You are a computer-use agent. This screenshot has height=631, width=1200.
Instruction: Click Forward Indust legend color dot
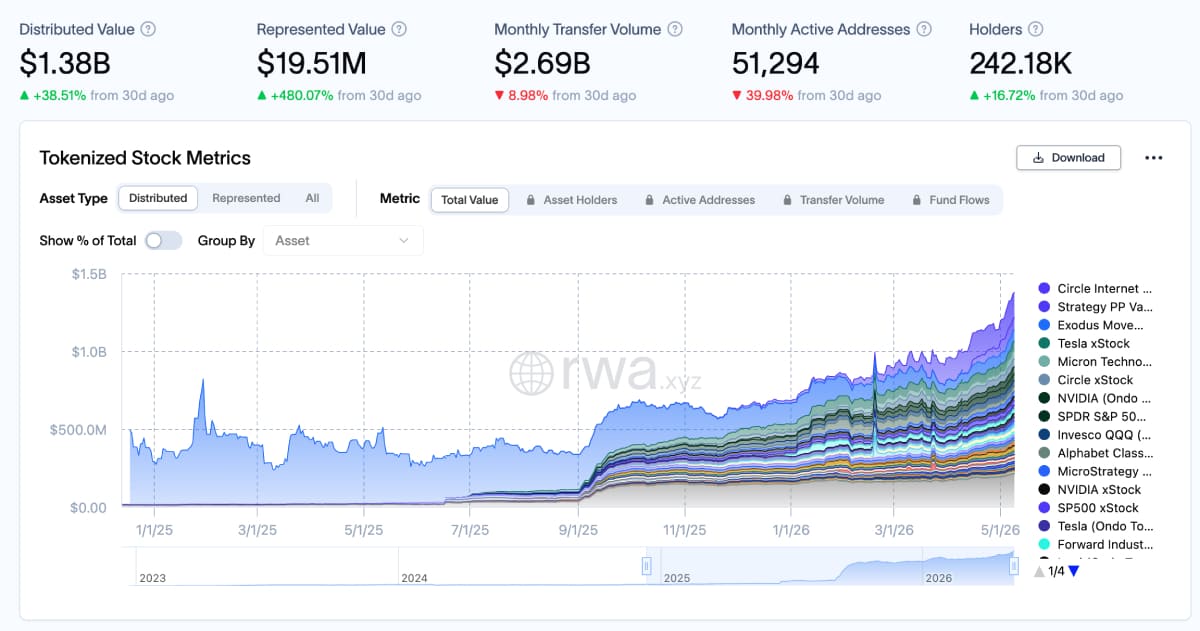click(x=1044, y=544)
